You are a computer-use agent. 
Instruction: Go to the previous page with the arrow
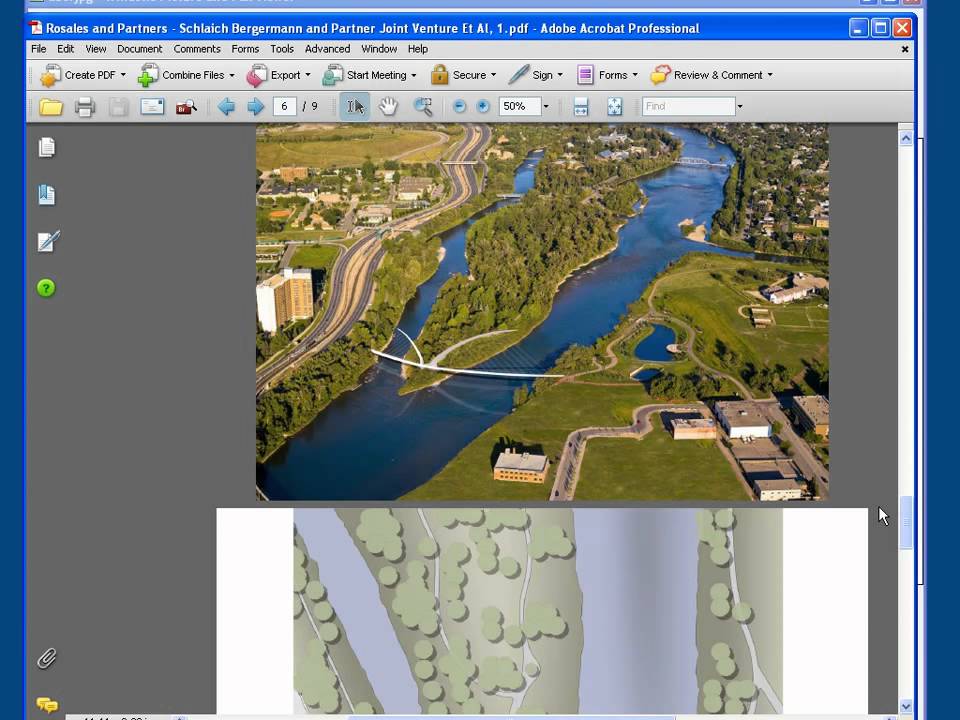(x=226, y=107)
